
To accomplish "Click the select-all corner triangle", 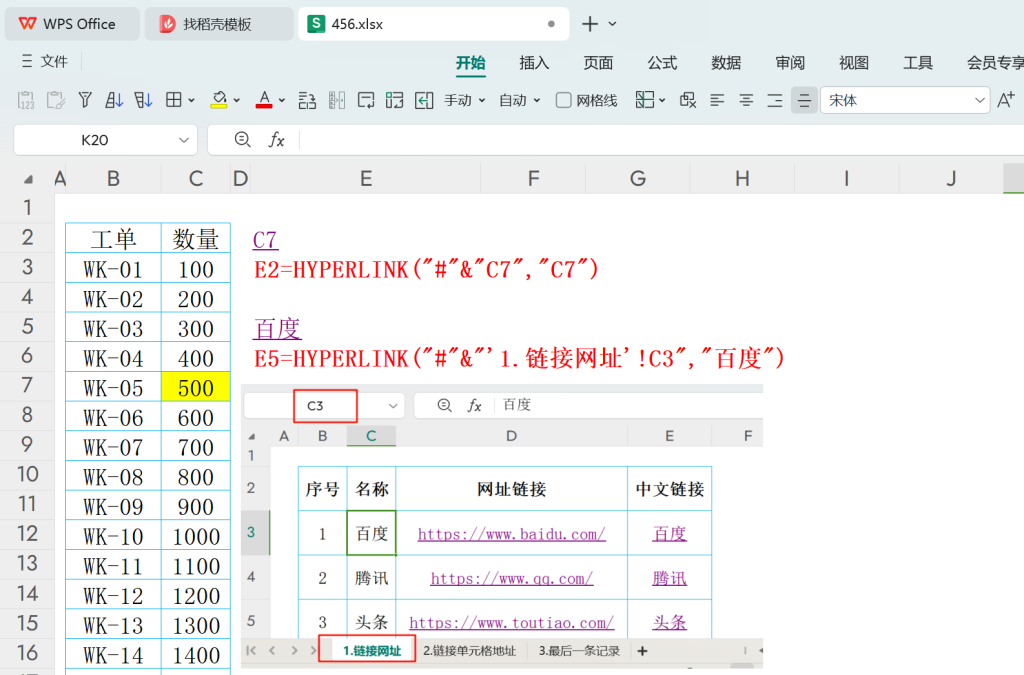I will pyautogui.click(x=28, y=179).
